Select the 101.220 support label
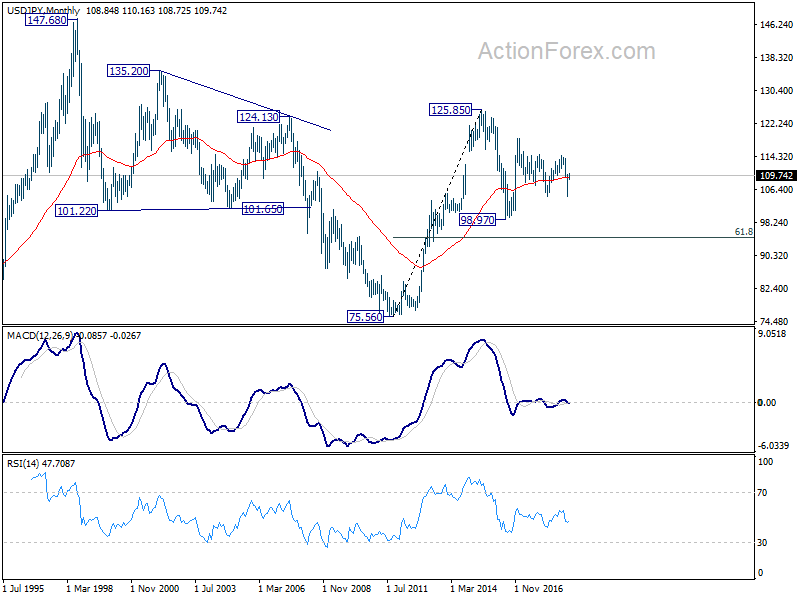 [x=77, y=211]
